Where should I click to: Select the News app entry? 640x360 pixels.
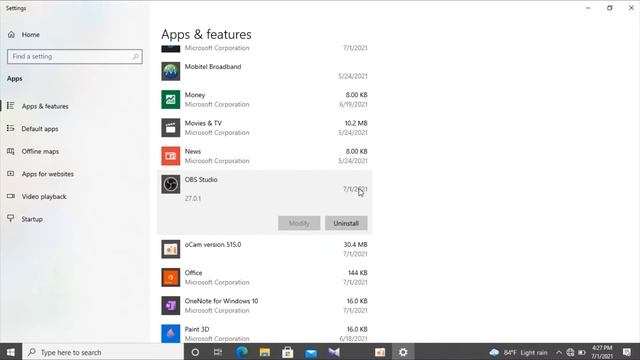264,156
